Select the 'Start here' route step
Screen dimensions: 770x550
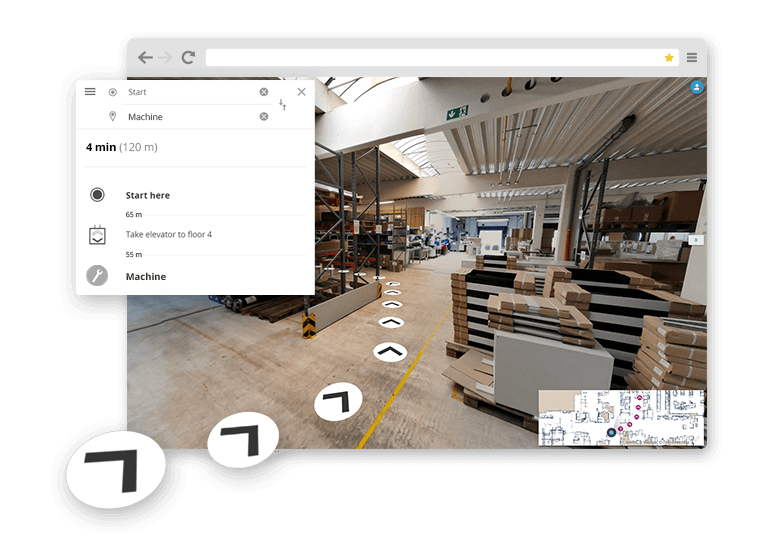point(148,196)
